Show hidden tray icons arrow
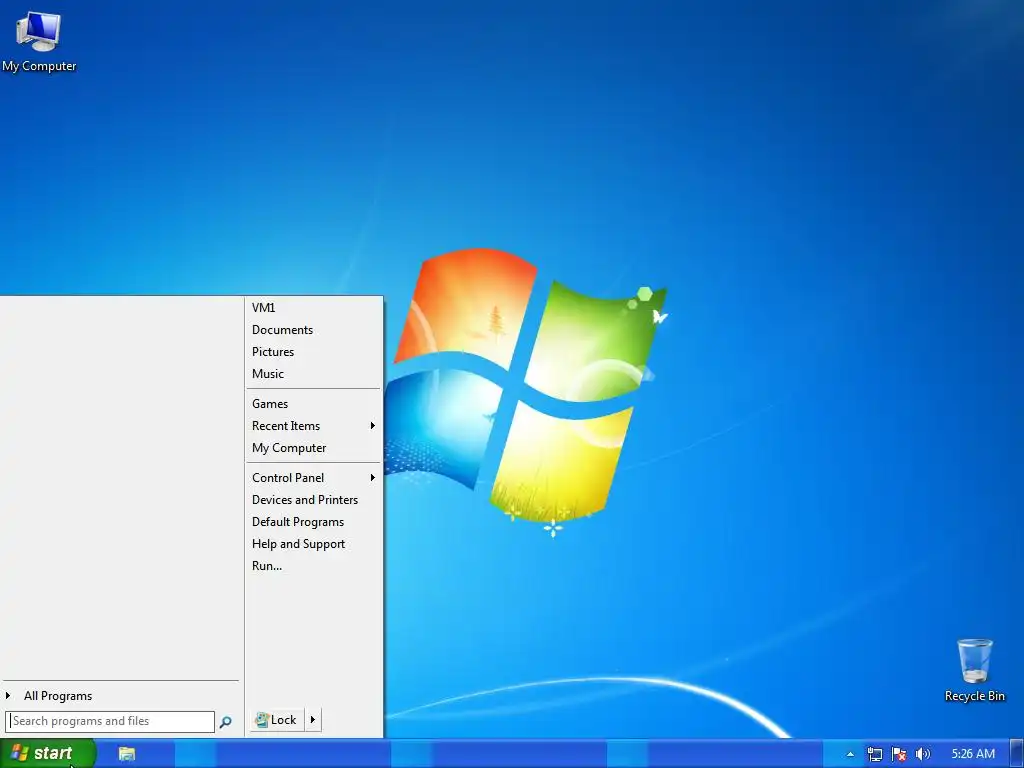The image size is (1024, 768). pyautogui.click(x=850, y=754)
